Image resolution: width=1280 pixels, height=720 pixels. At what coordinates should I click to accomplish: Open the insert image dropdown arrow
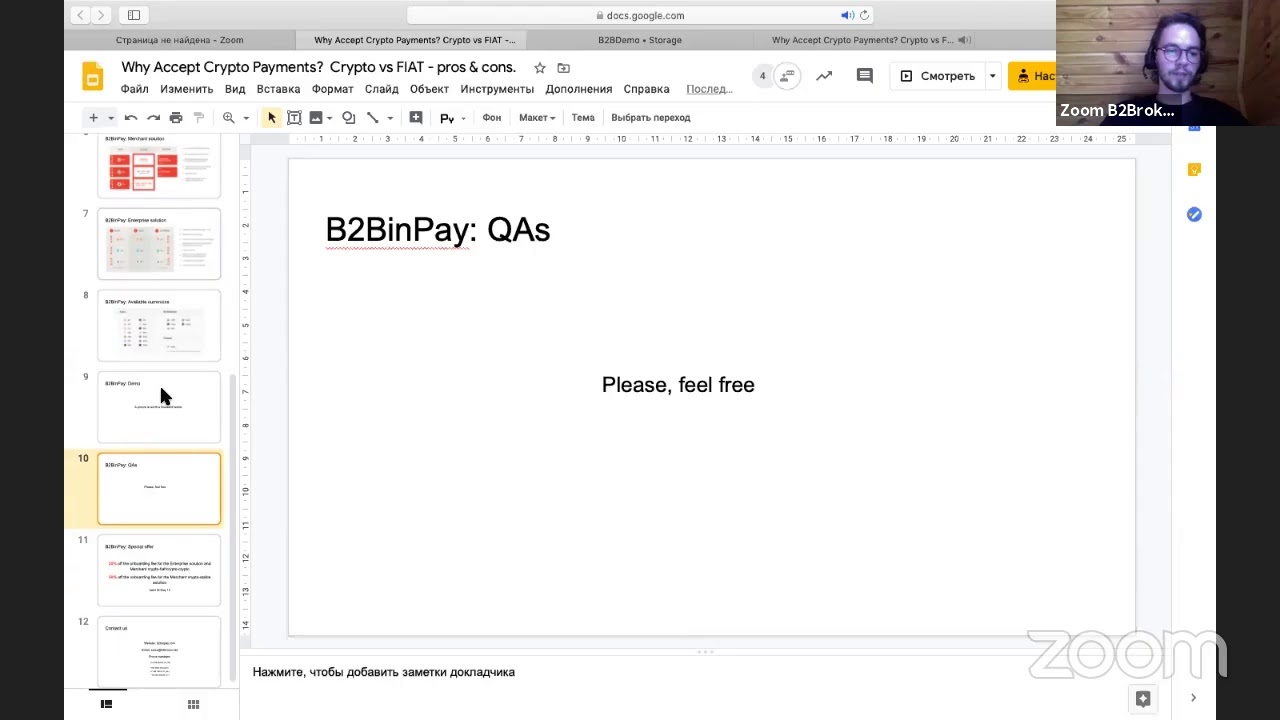[x=330, y=118]
